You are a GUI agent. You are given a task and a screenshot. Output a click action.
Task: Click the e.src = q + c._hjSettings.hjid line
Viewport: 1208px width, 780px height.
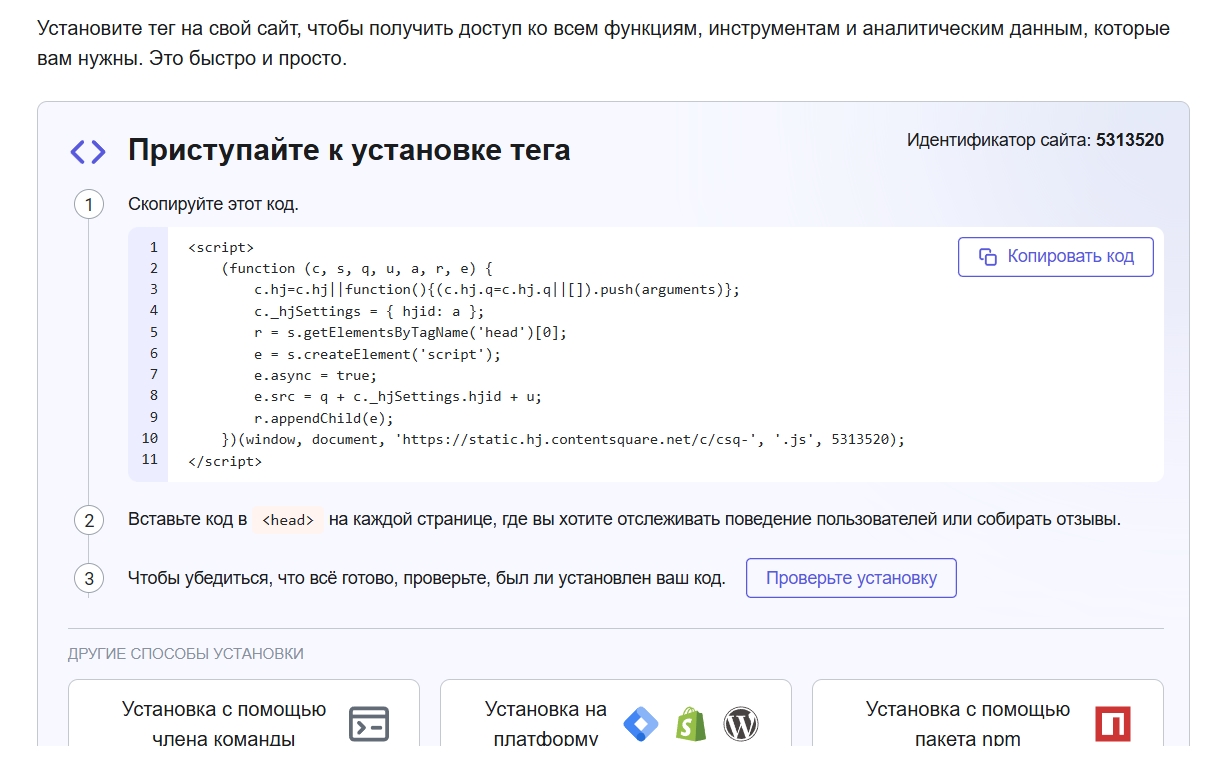[398, 396]
